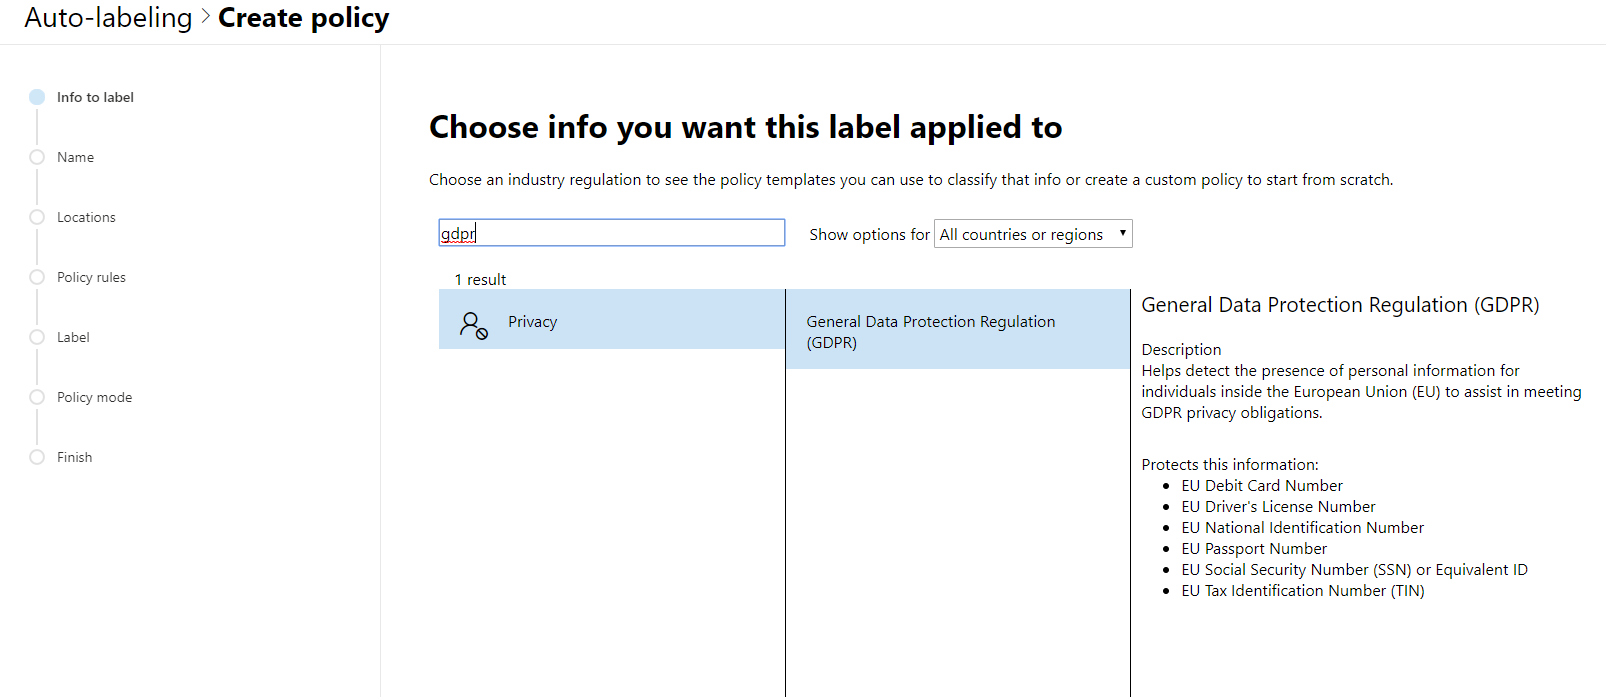This screenshot has height=697, width=1606.
Task: Open the All countries or regions dropdown
Action: 1032,234
